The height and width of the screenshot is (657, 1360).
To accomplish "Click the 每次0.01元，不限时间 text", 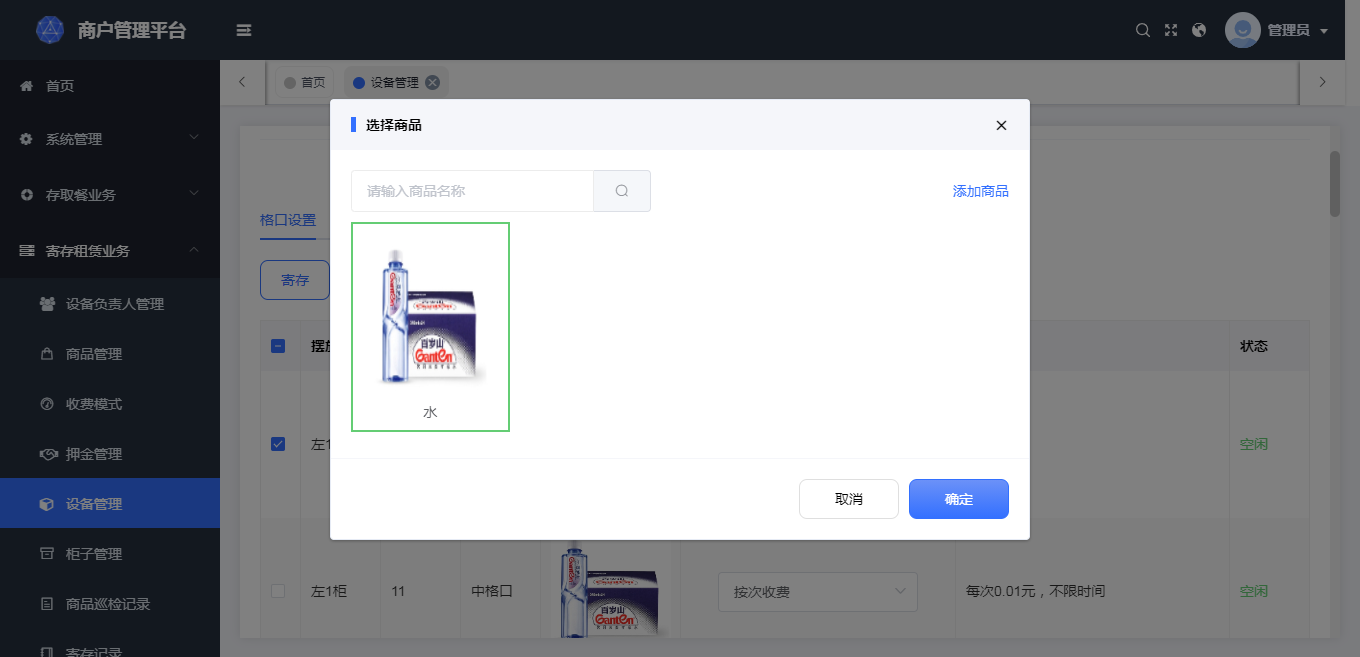I will [1035, 591].
